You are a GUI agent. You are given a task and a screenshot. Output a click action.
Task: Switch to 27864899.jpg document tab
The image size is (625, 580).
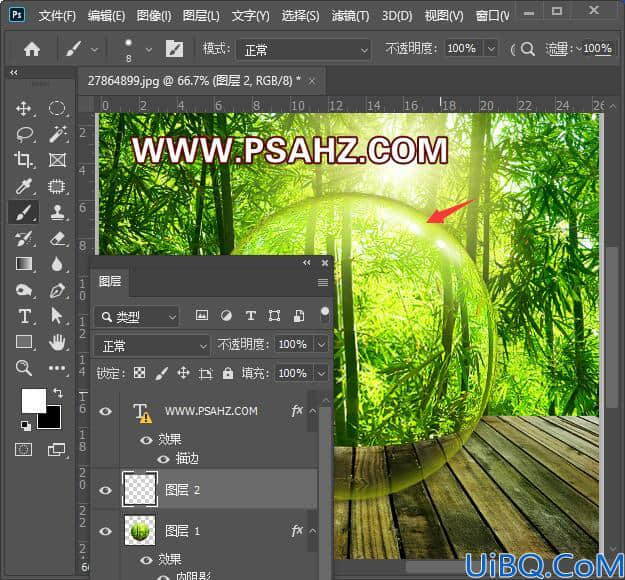(x=194, y=81)
